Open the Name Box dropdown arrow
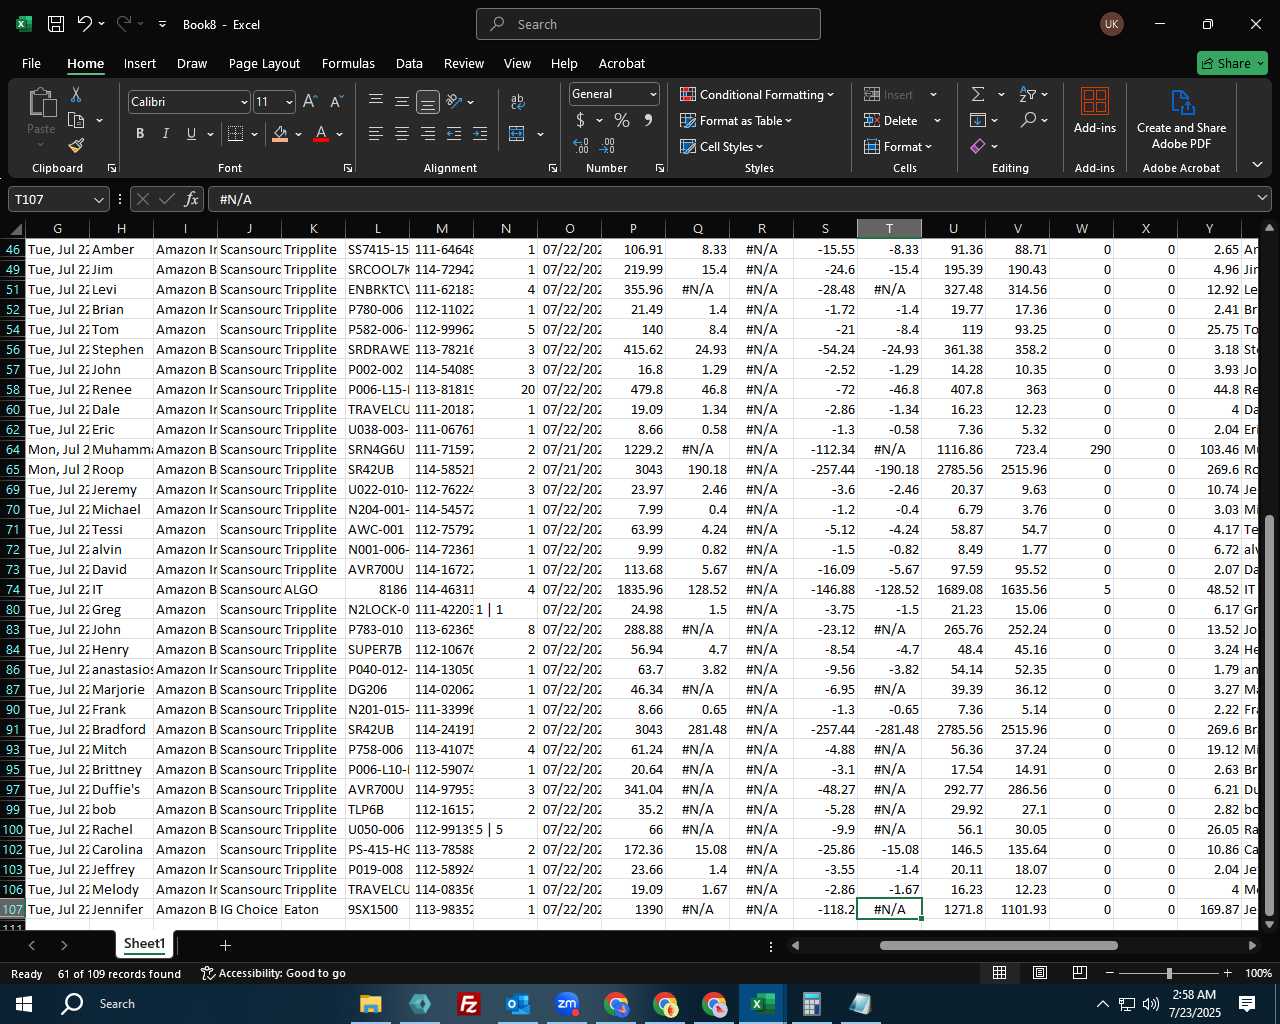 98,200
